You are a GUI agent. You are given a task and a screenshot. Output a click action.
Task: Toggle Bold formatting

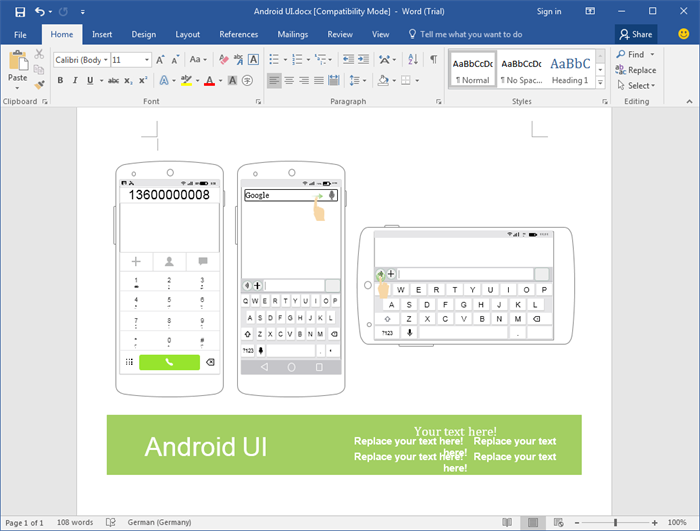60,81
